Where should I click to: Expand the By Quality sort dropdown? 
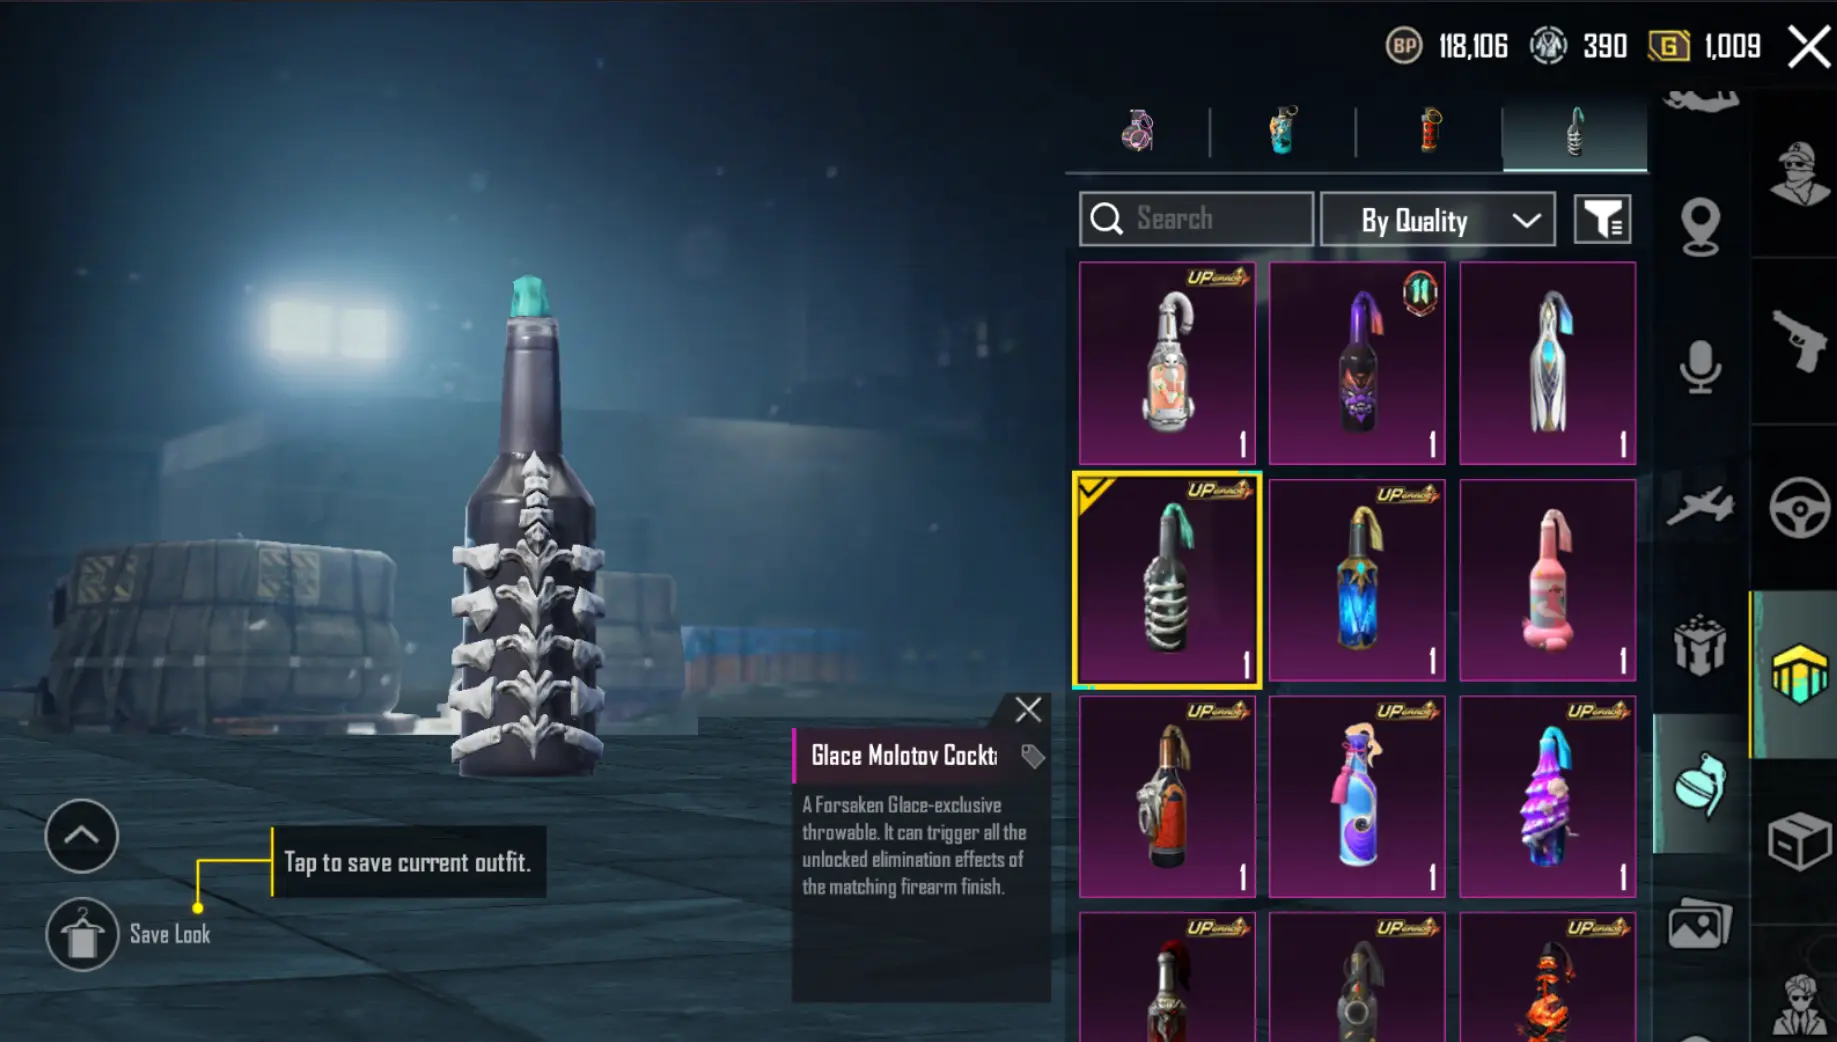point(1438,219)
